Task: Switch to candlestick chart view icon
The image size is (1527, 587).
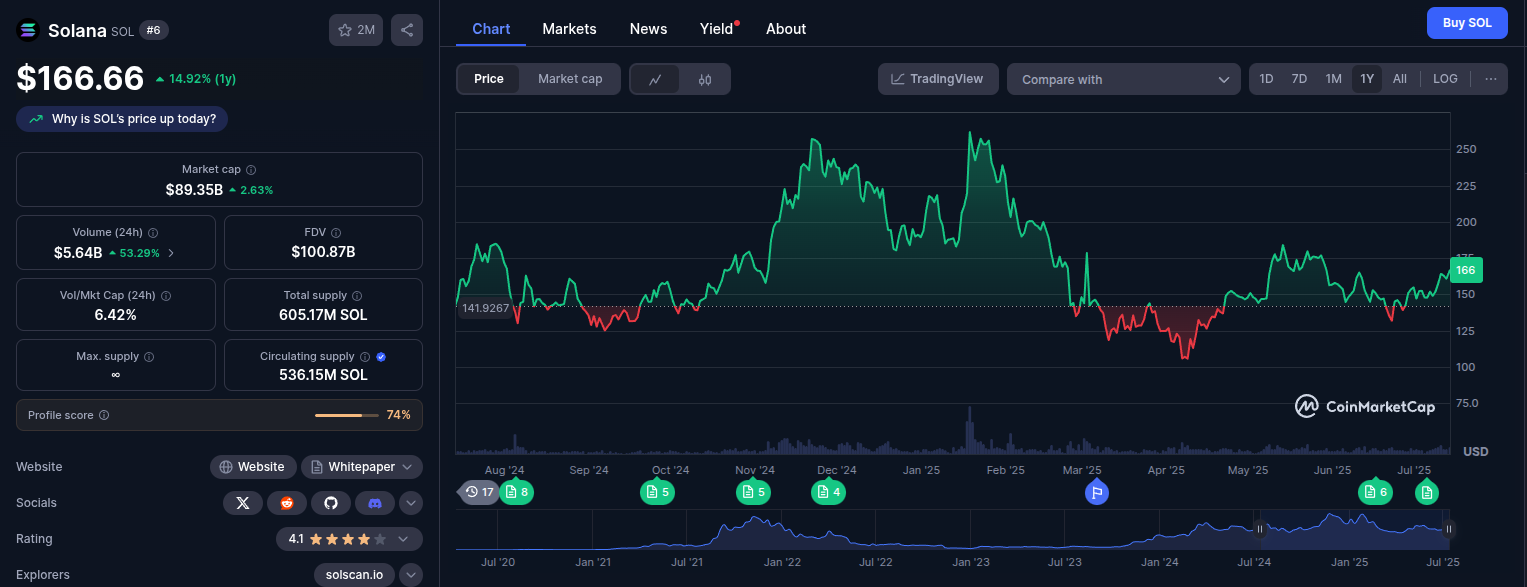Action: tap(705, 80)
